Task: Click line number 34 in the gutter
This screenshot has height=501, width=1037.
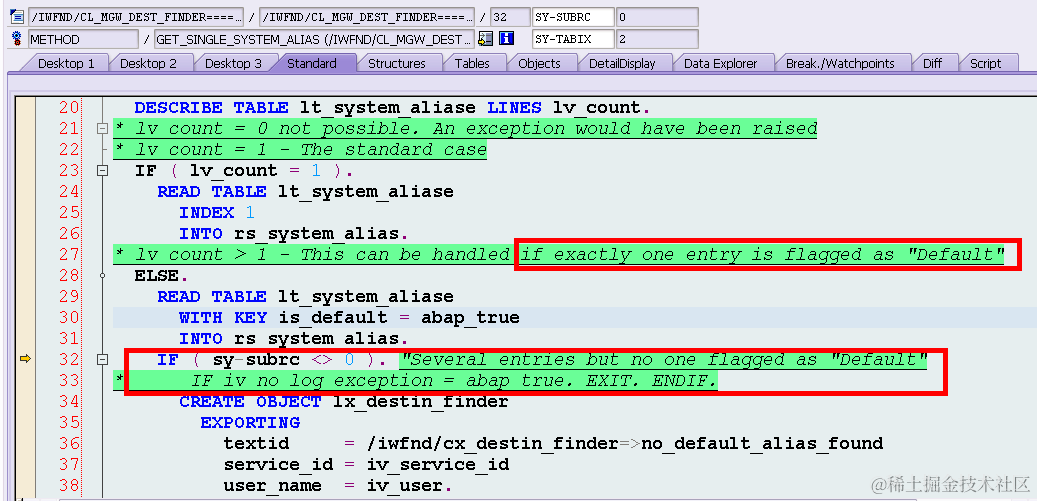Action: click(x=69, y=401)
